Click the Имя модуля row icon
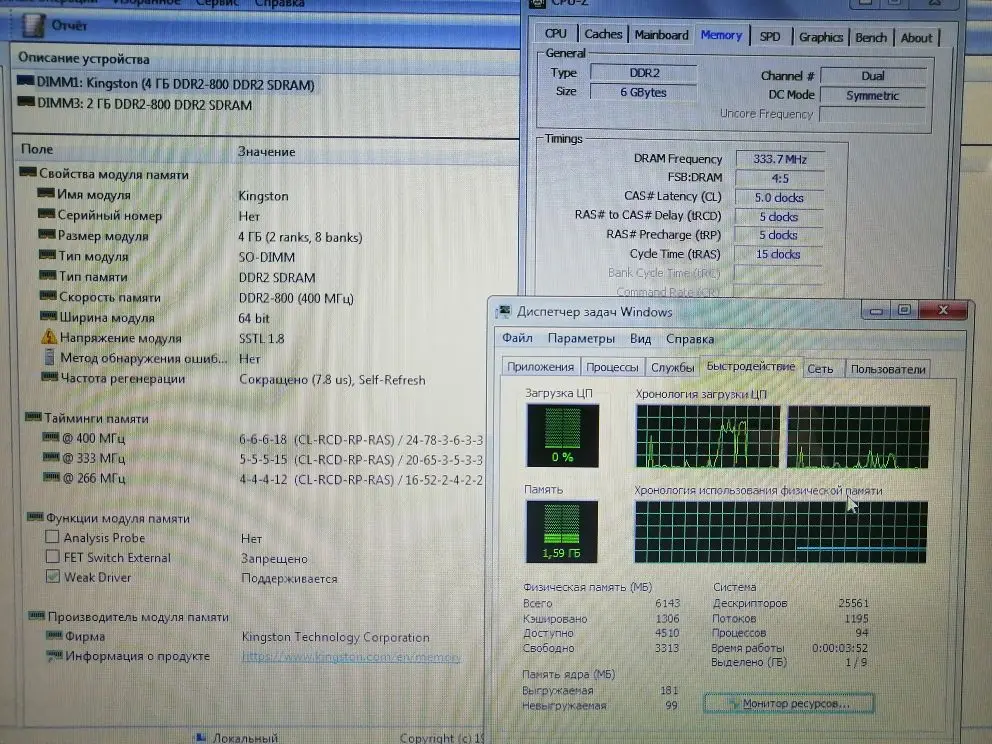Screen dimensions: 992x744 (46, 193)
